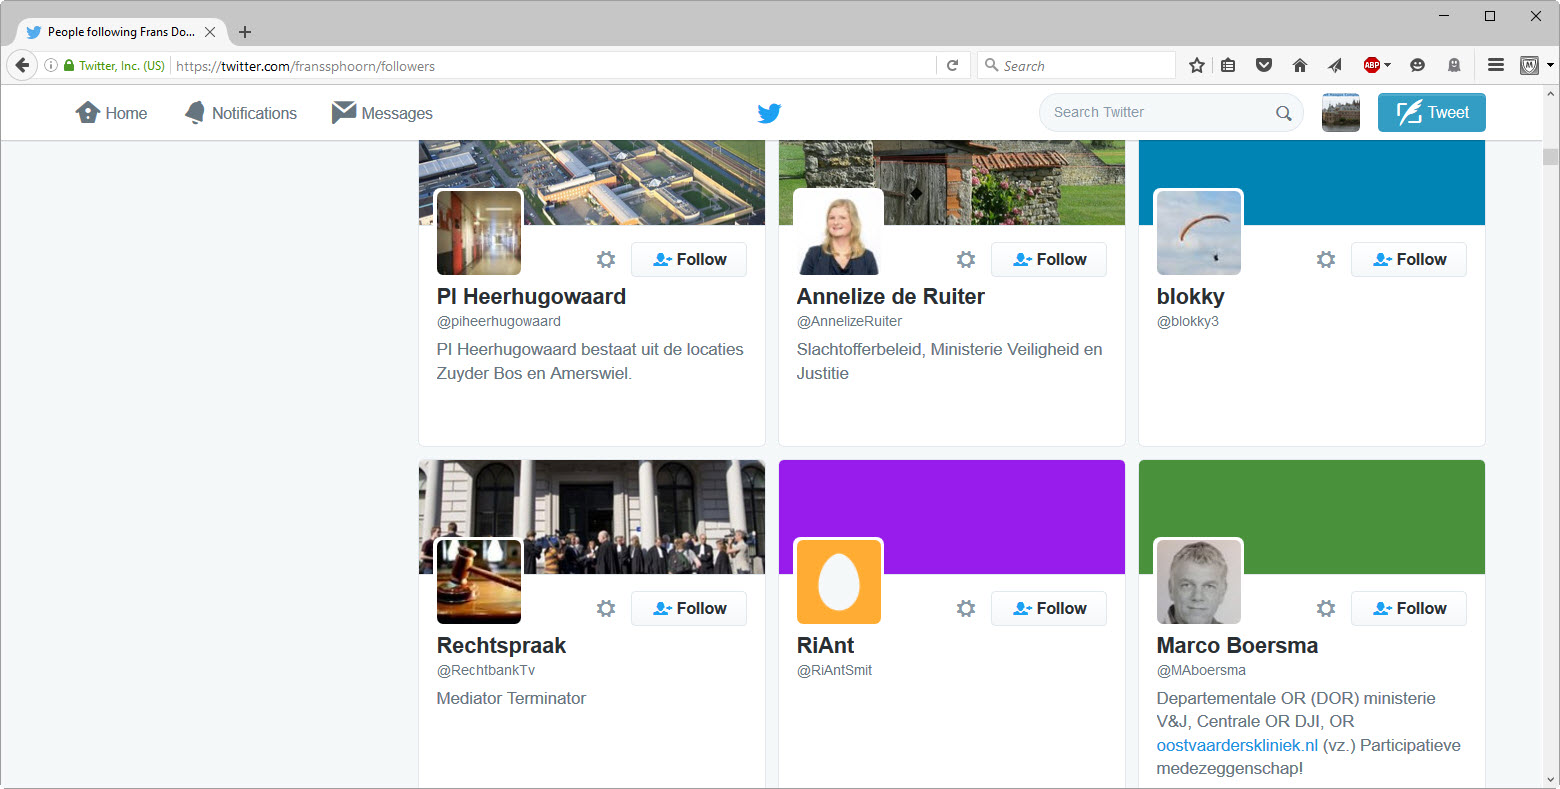Open the Rechtspraak profile name link

501,646
